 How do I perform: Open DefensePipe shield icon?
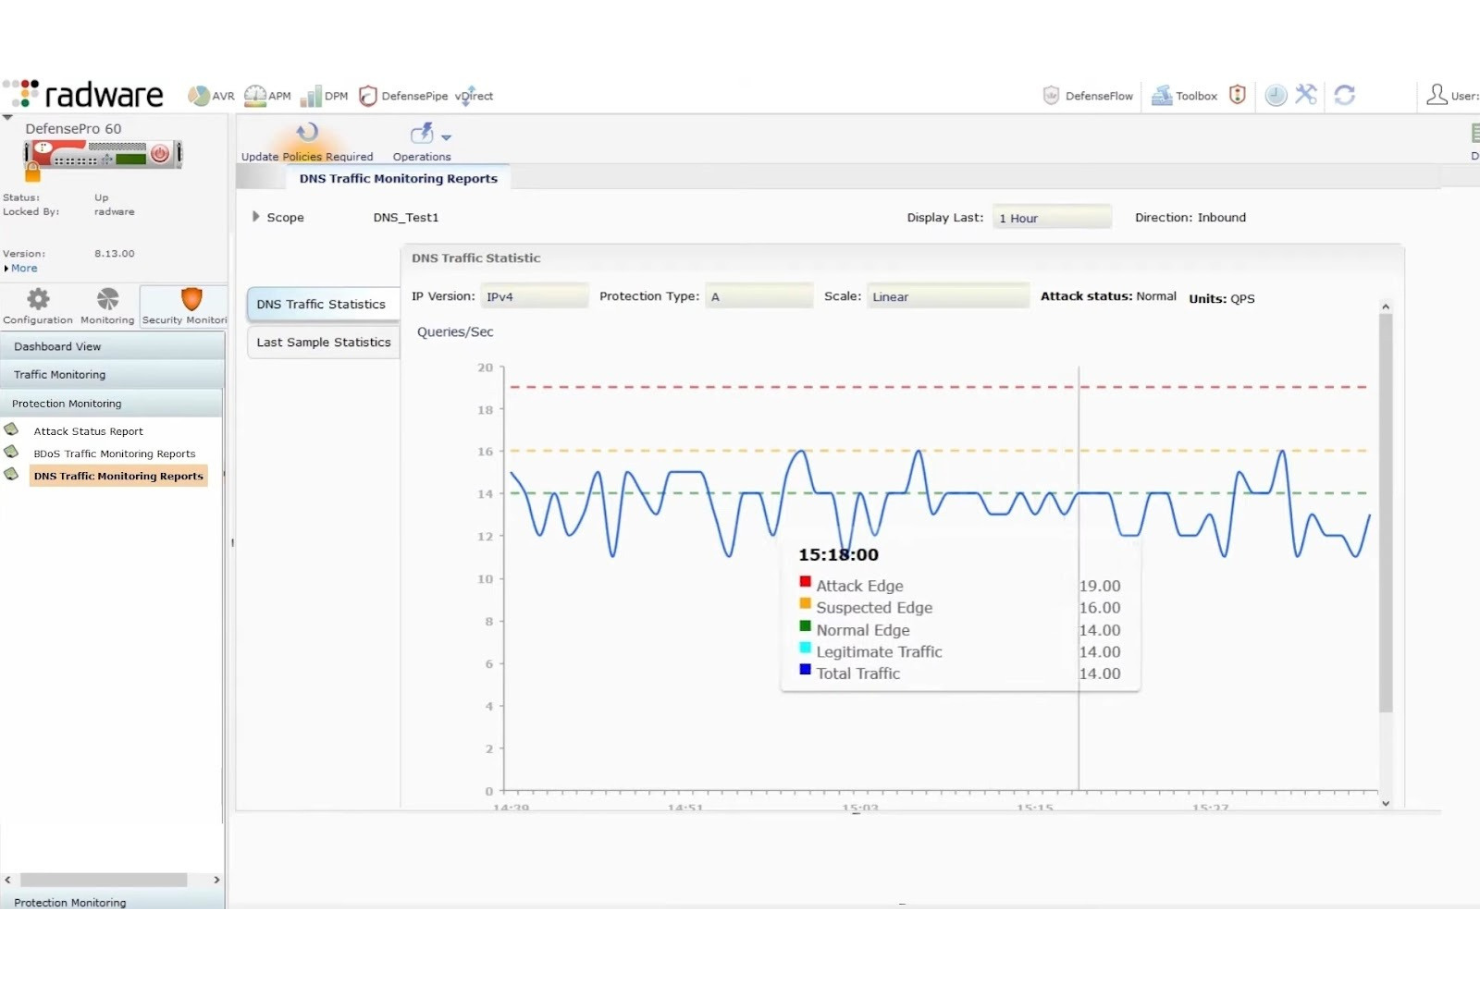(368, 96)
